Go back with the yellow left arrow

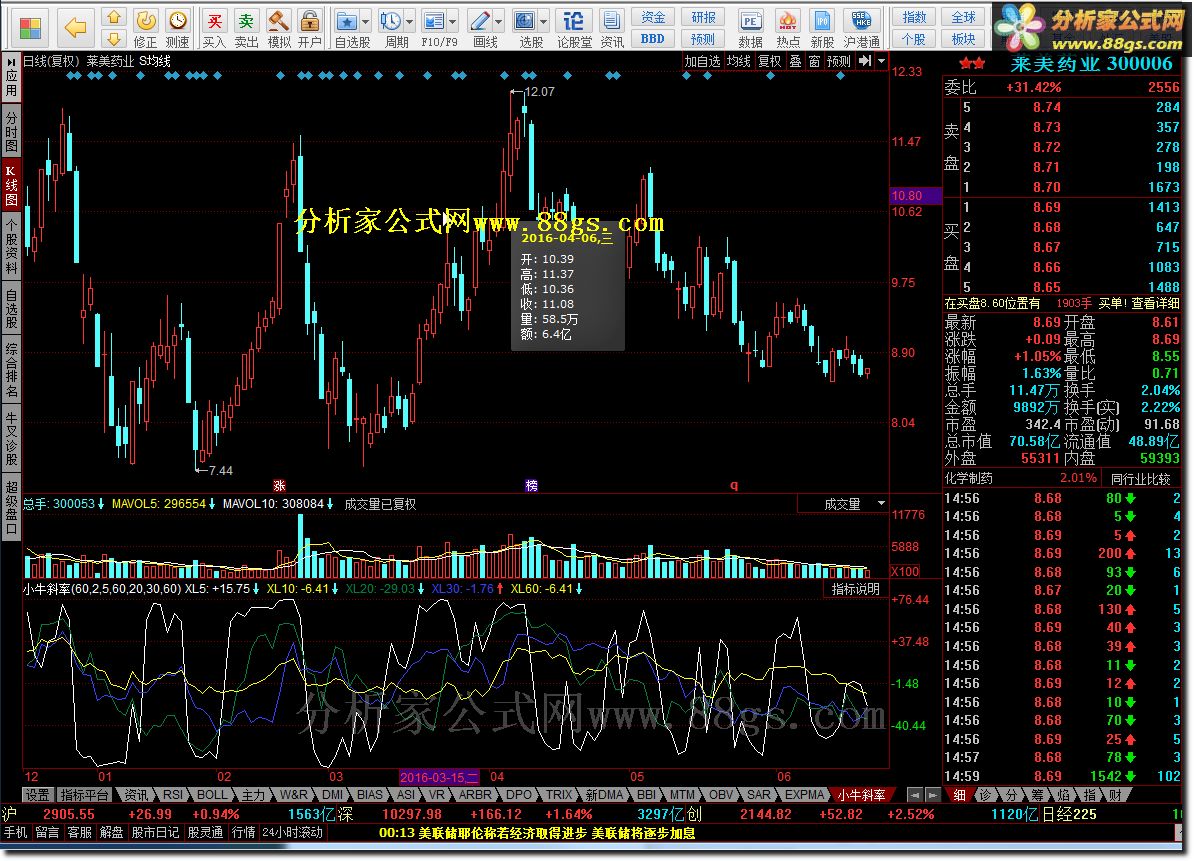(x=75, y=28)
